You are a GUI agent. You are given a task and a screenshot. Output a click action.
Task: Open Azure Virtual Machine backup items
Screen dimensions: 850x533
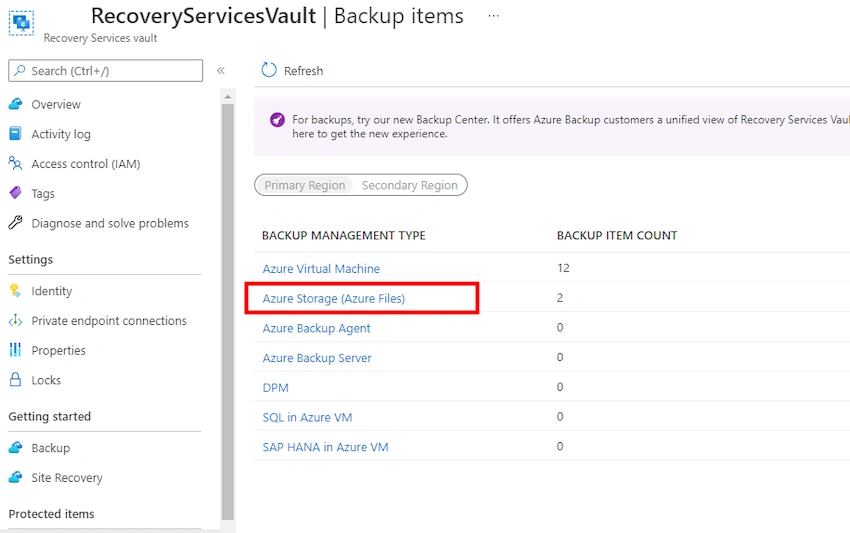pos(321,268)
